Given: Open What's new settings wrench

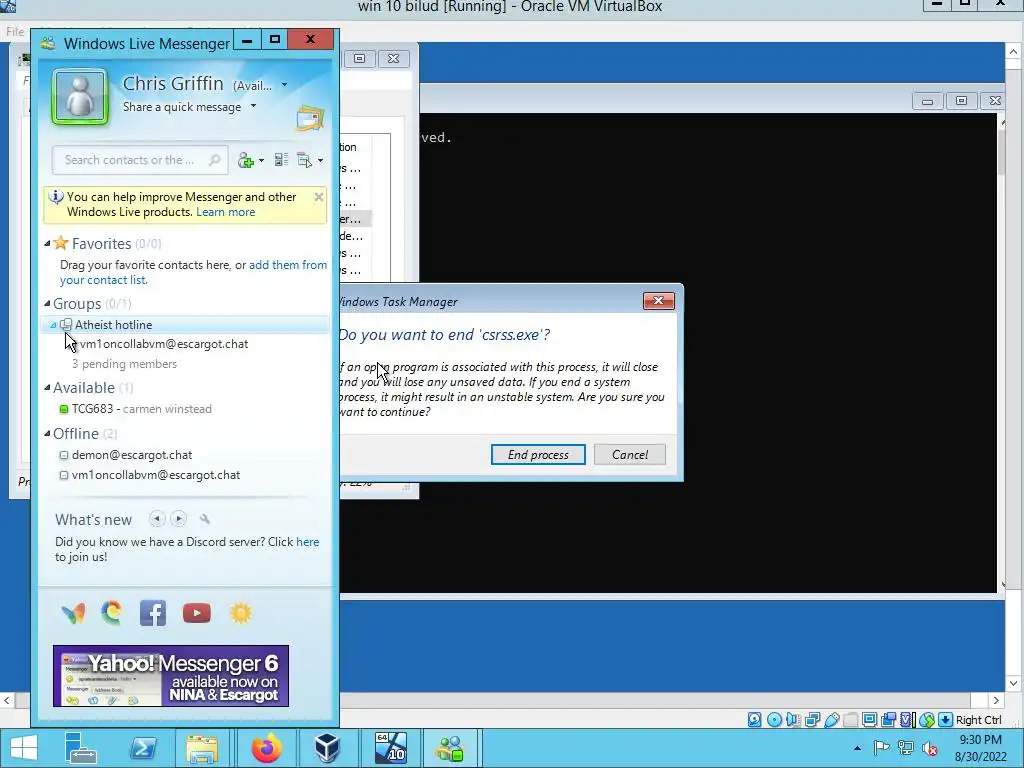Looking at the screenshot, I should (x=205, y=519).
